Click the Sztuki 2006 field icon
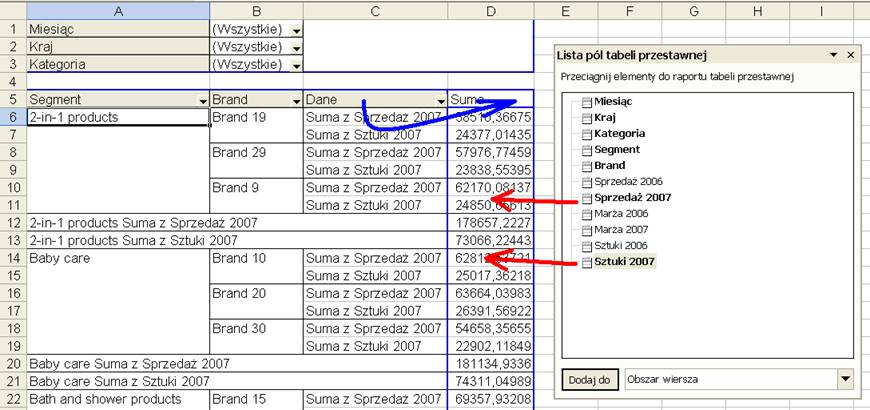 pos(588,246)
